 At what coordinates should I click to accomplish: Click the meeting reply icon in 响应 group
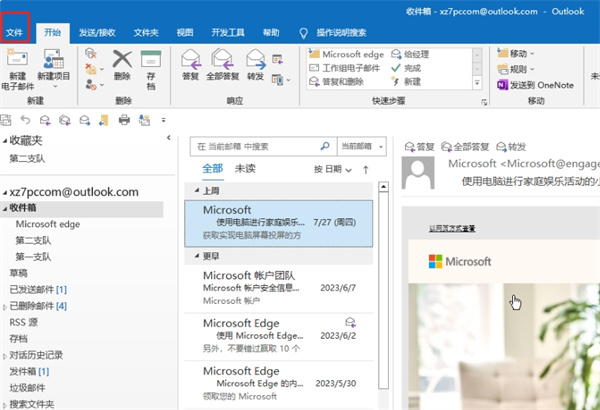click(277, 59)
